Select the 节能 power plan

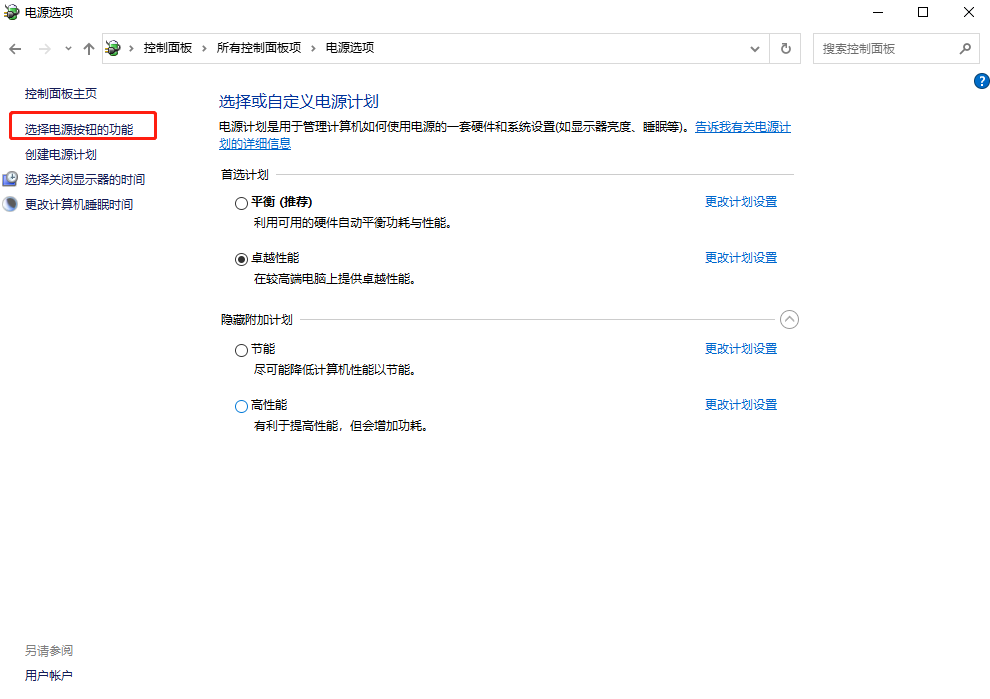coord(241,349)
